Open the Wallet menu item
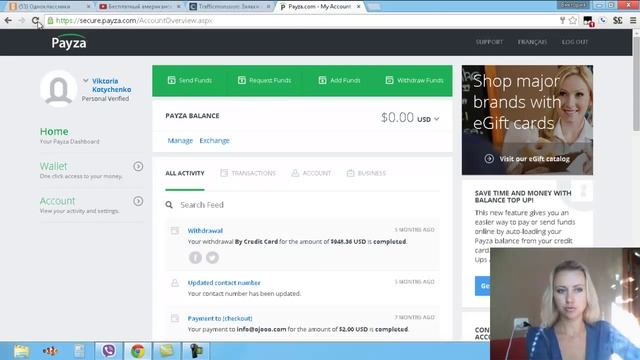 53,166
